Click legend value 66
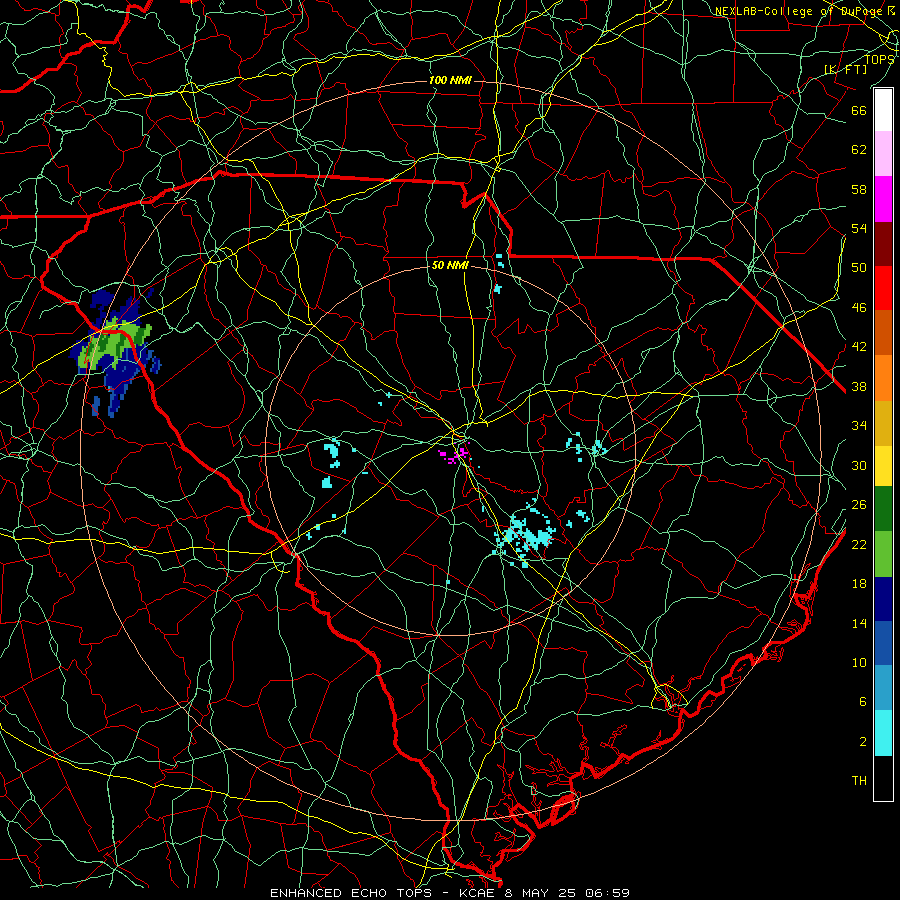This screenshot has height=900, width=900. [859, 110]
